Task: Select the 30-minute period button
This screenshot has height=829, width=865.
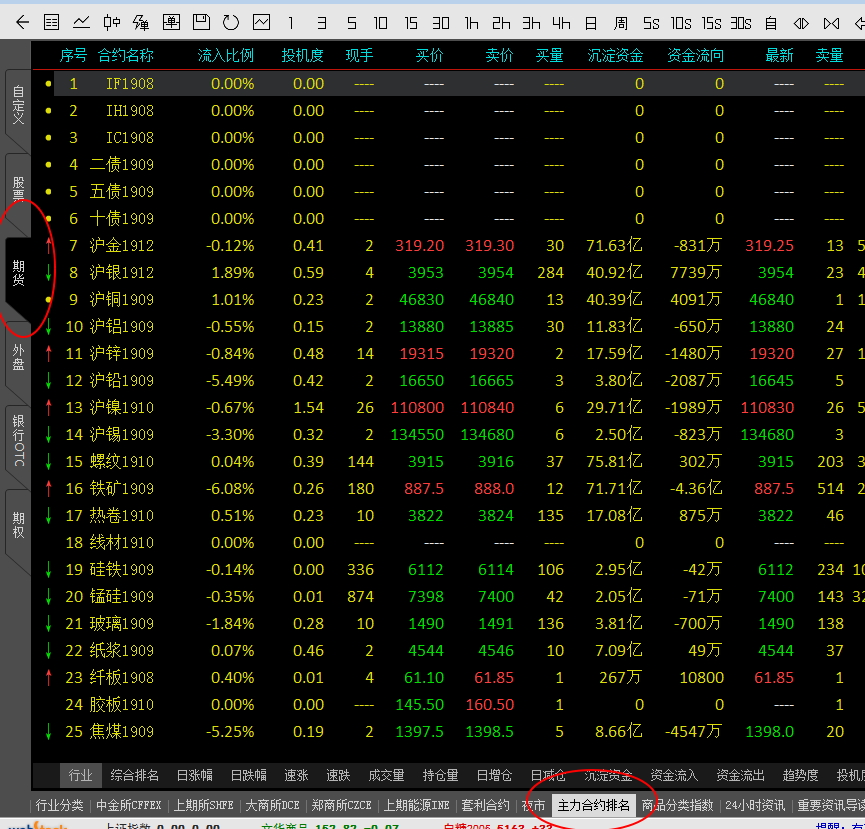Action: 441,22
